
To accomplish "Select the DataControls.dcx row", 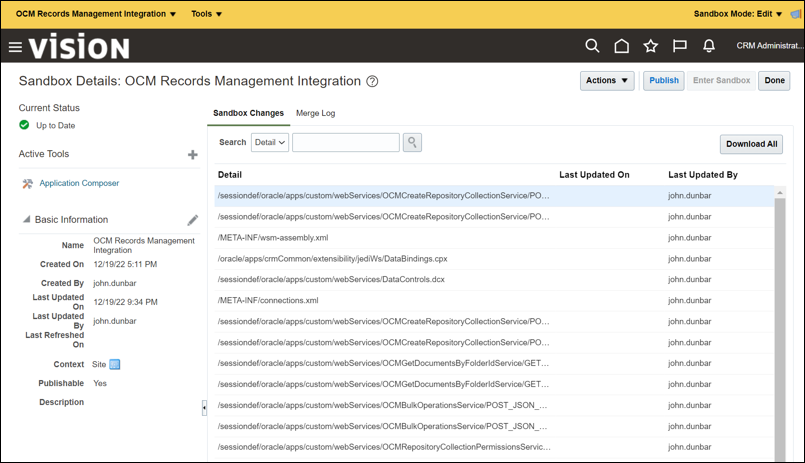I will (494, 280).
